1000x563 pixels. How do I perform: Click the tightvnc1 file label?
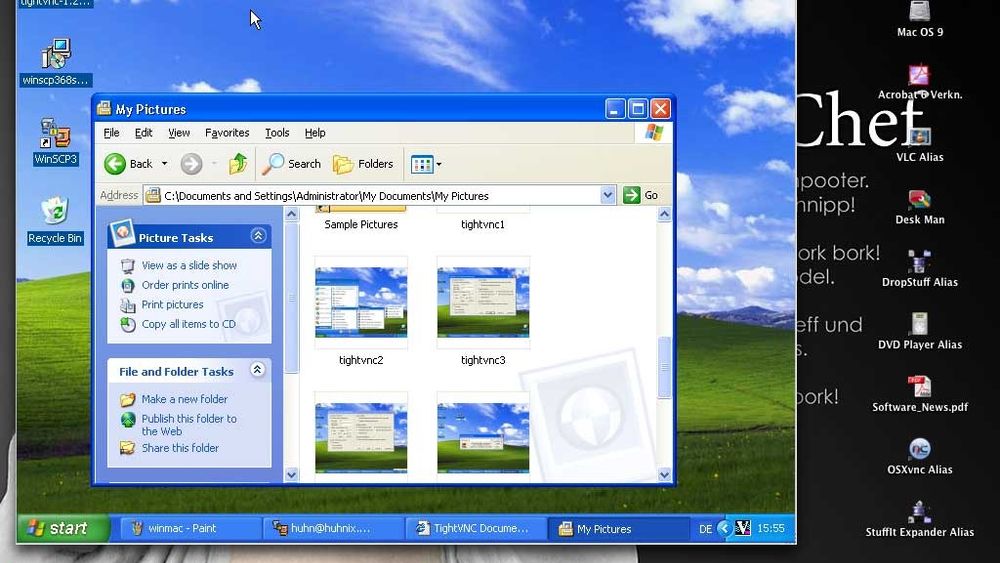tap(483, 224)
